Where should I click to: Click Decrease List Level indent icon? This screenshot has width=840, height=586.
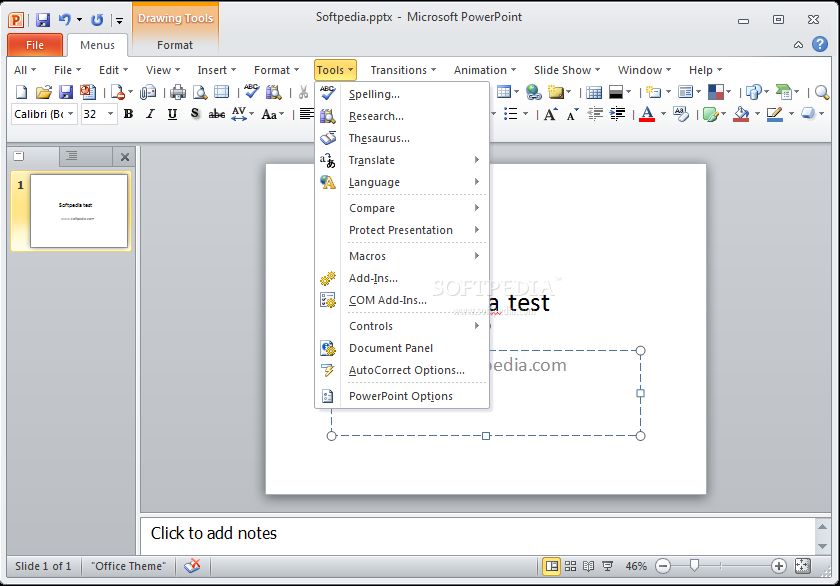[x=595, y=114]
